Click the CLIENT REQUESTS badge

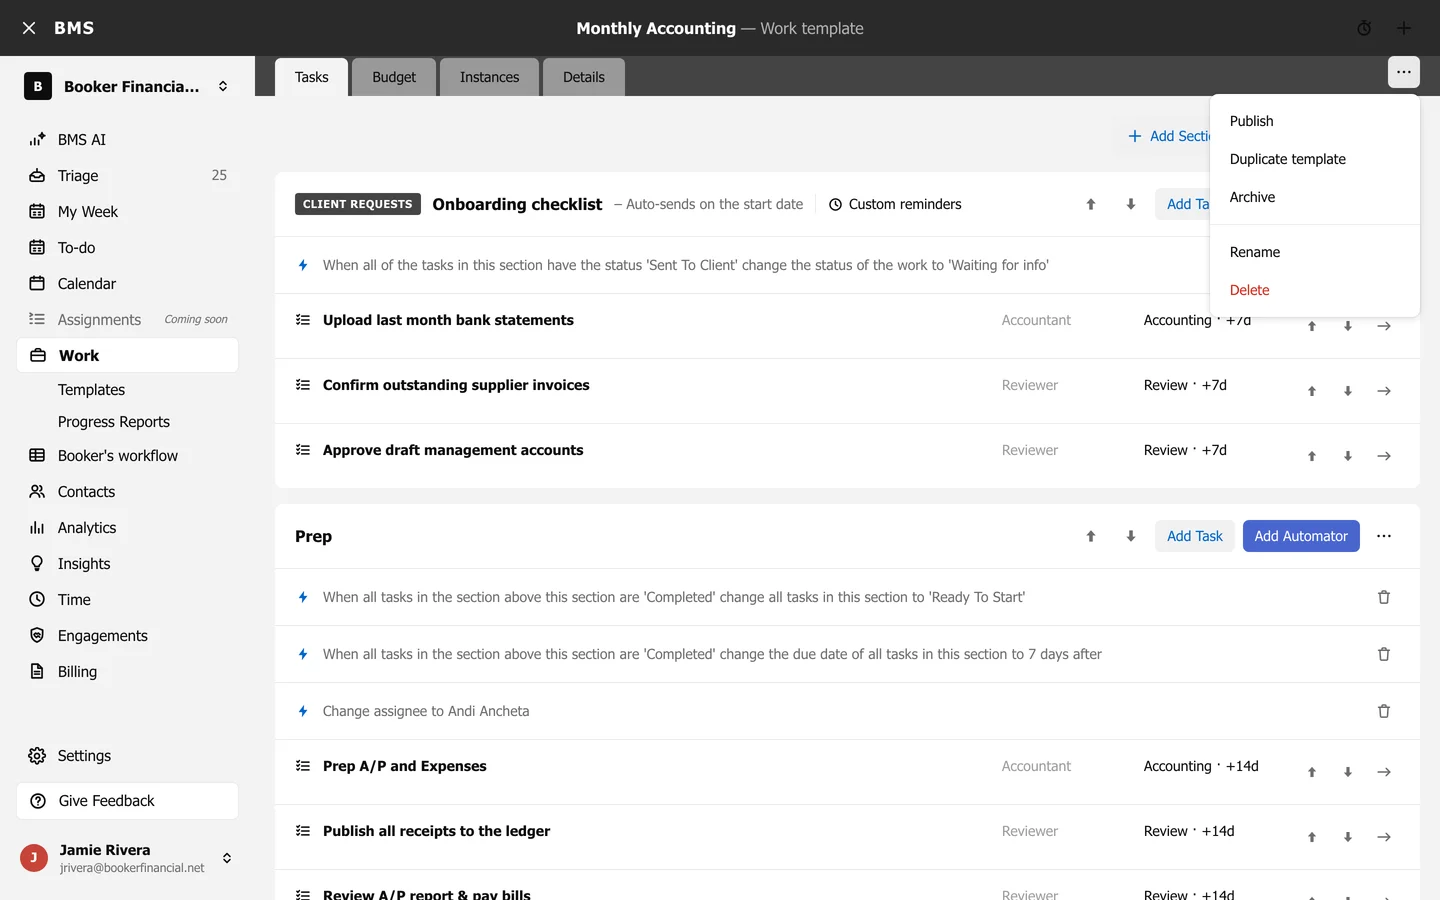358,204
